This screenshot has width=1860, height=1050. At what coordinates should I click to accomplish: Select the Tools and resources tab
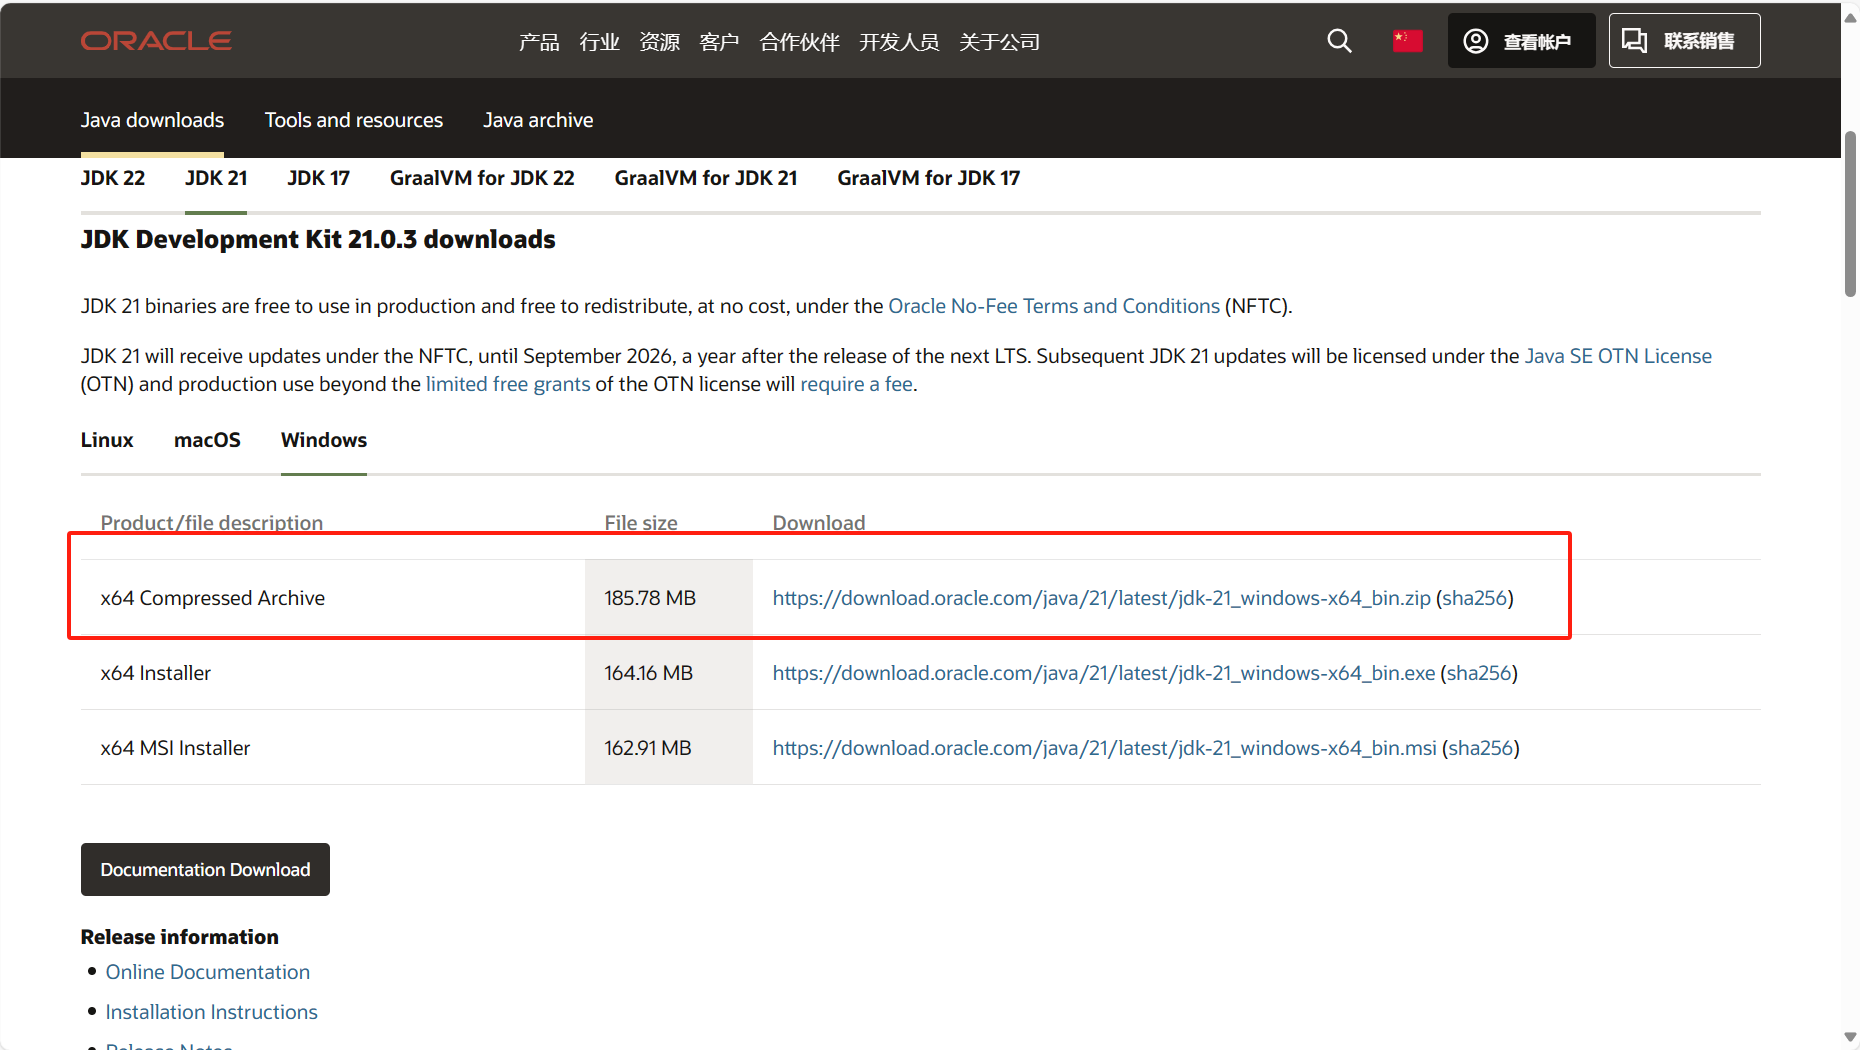click(354, 120)
